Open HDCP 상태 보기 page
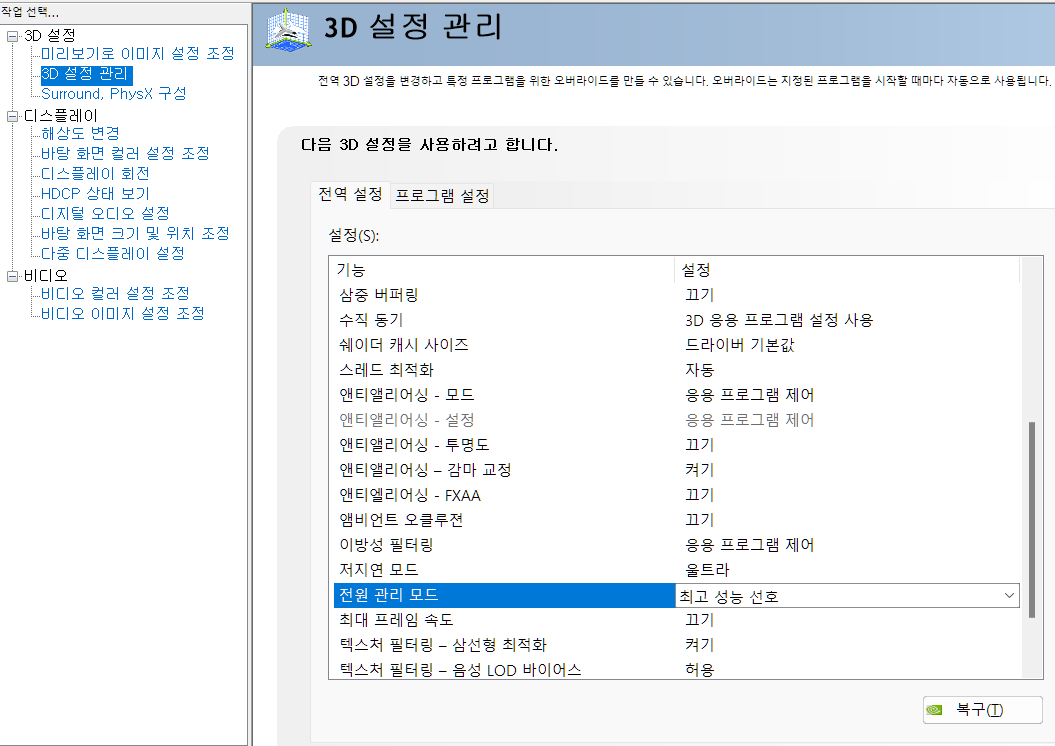The height and width of the screenshot is (746, 1055). (x=95, y=194)
